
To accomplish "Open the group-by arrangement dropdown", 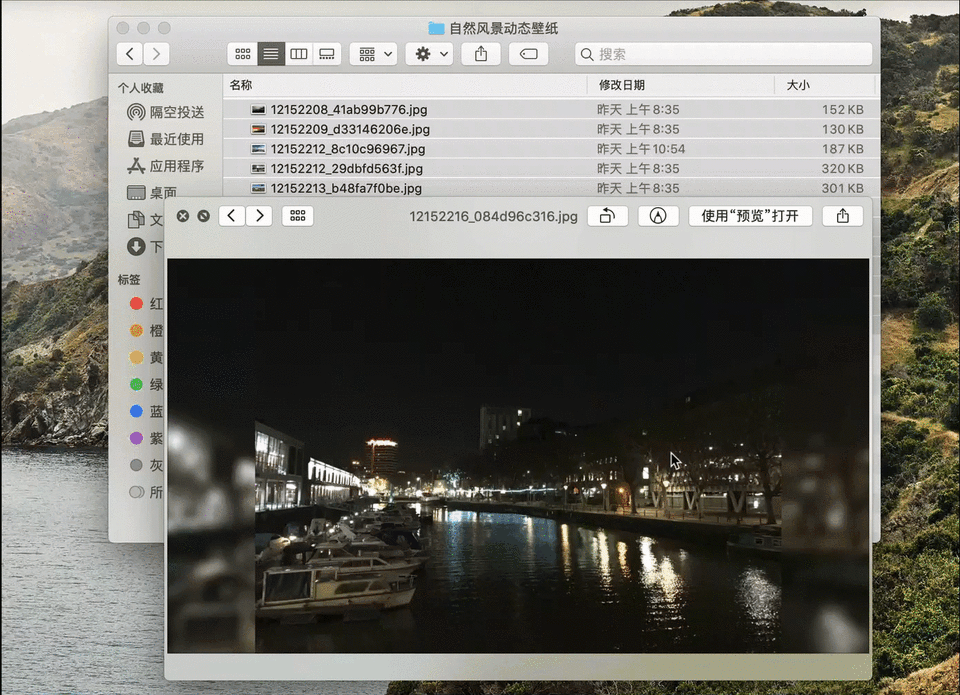I will 373,54.
